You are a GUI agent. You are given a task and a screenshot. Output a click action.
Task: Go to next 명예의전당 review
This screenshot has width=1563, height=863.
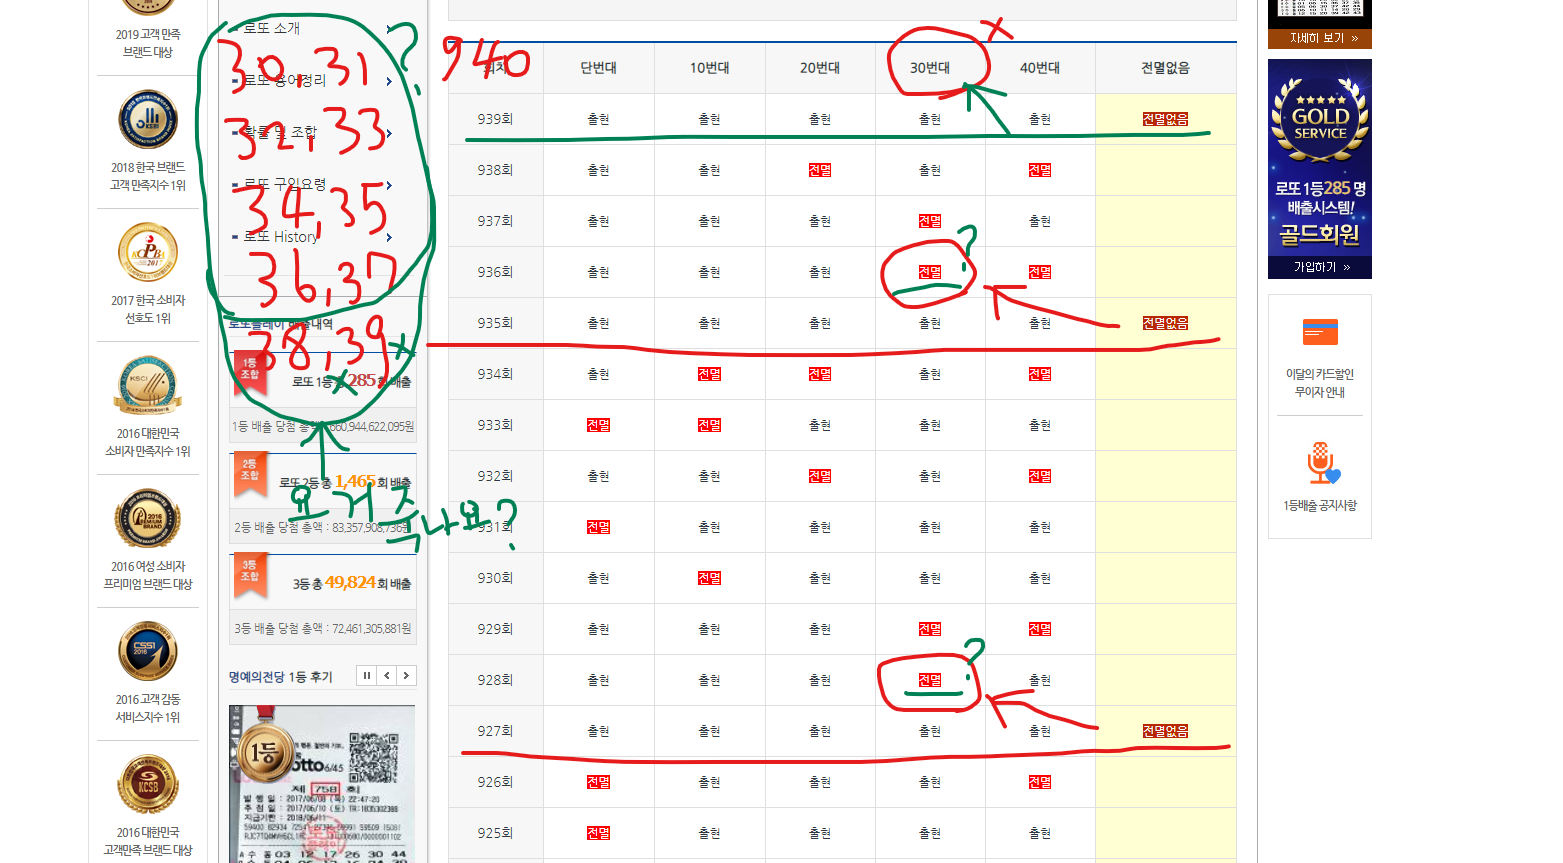[406, 676]
